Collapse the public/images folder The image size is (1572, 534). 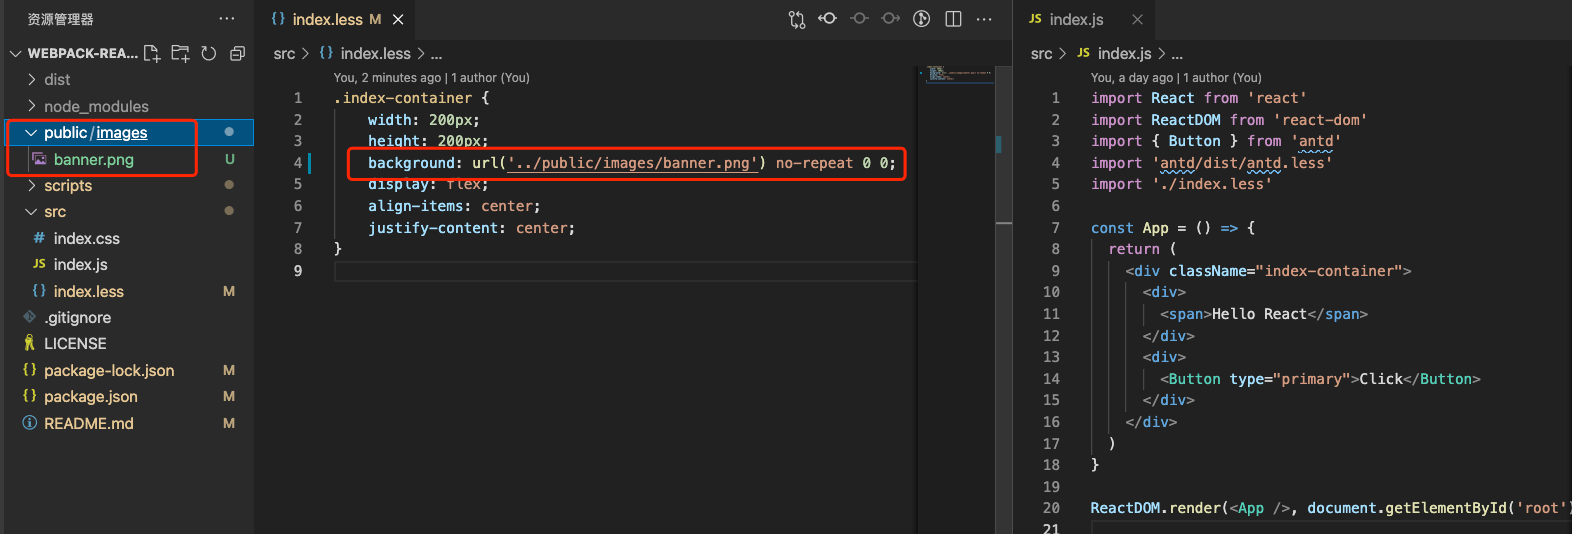[x=95, y=132]
